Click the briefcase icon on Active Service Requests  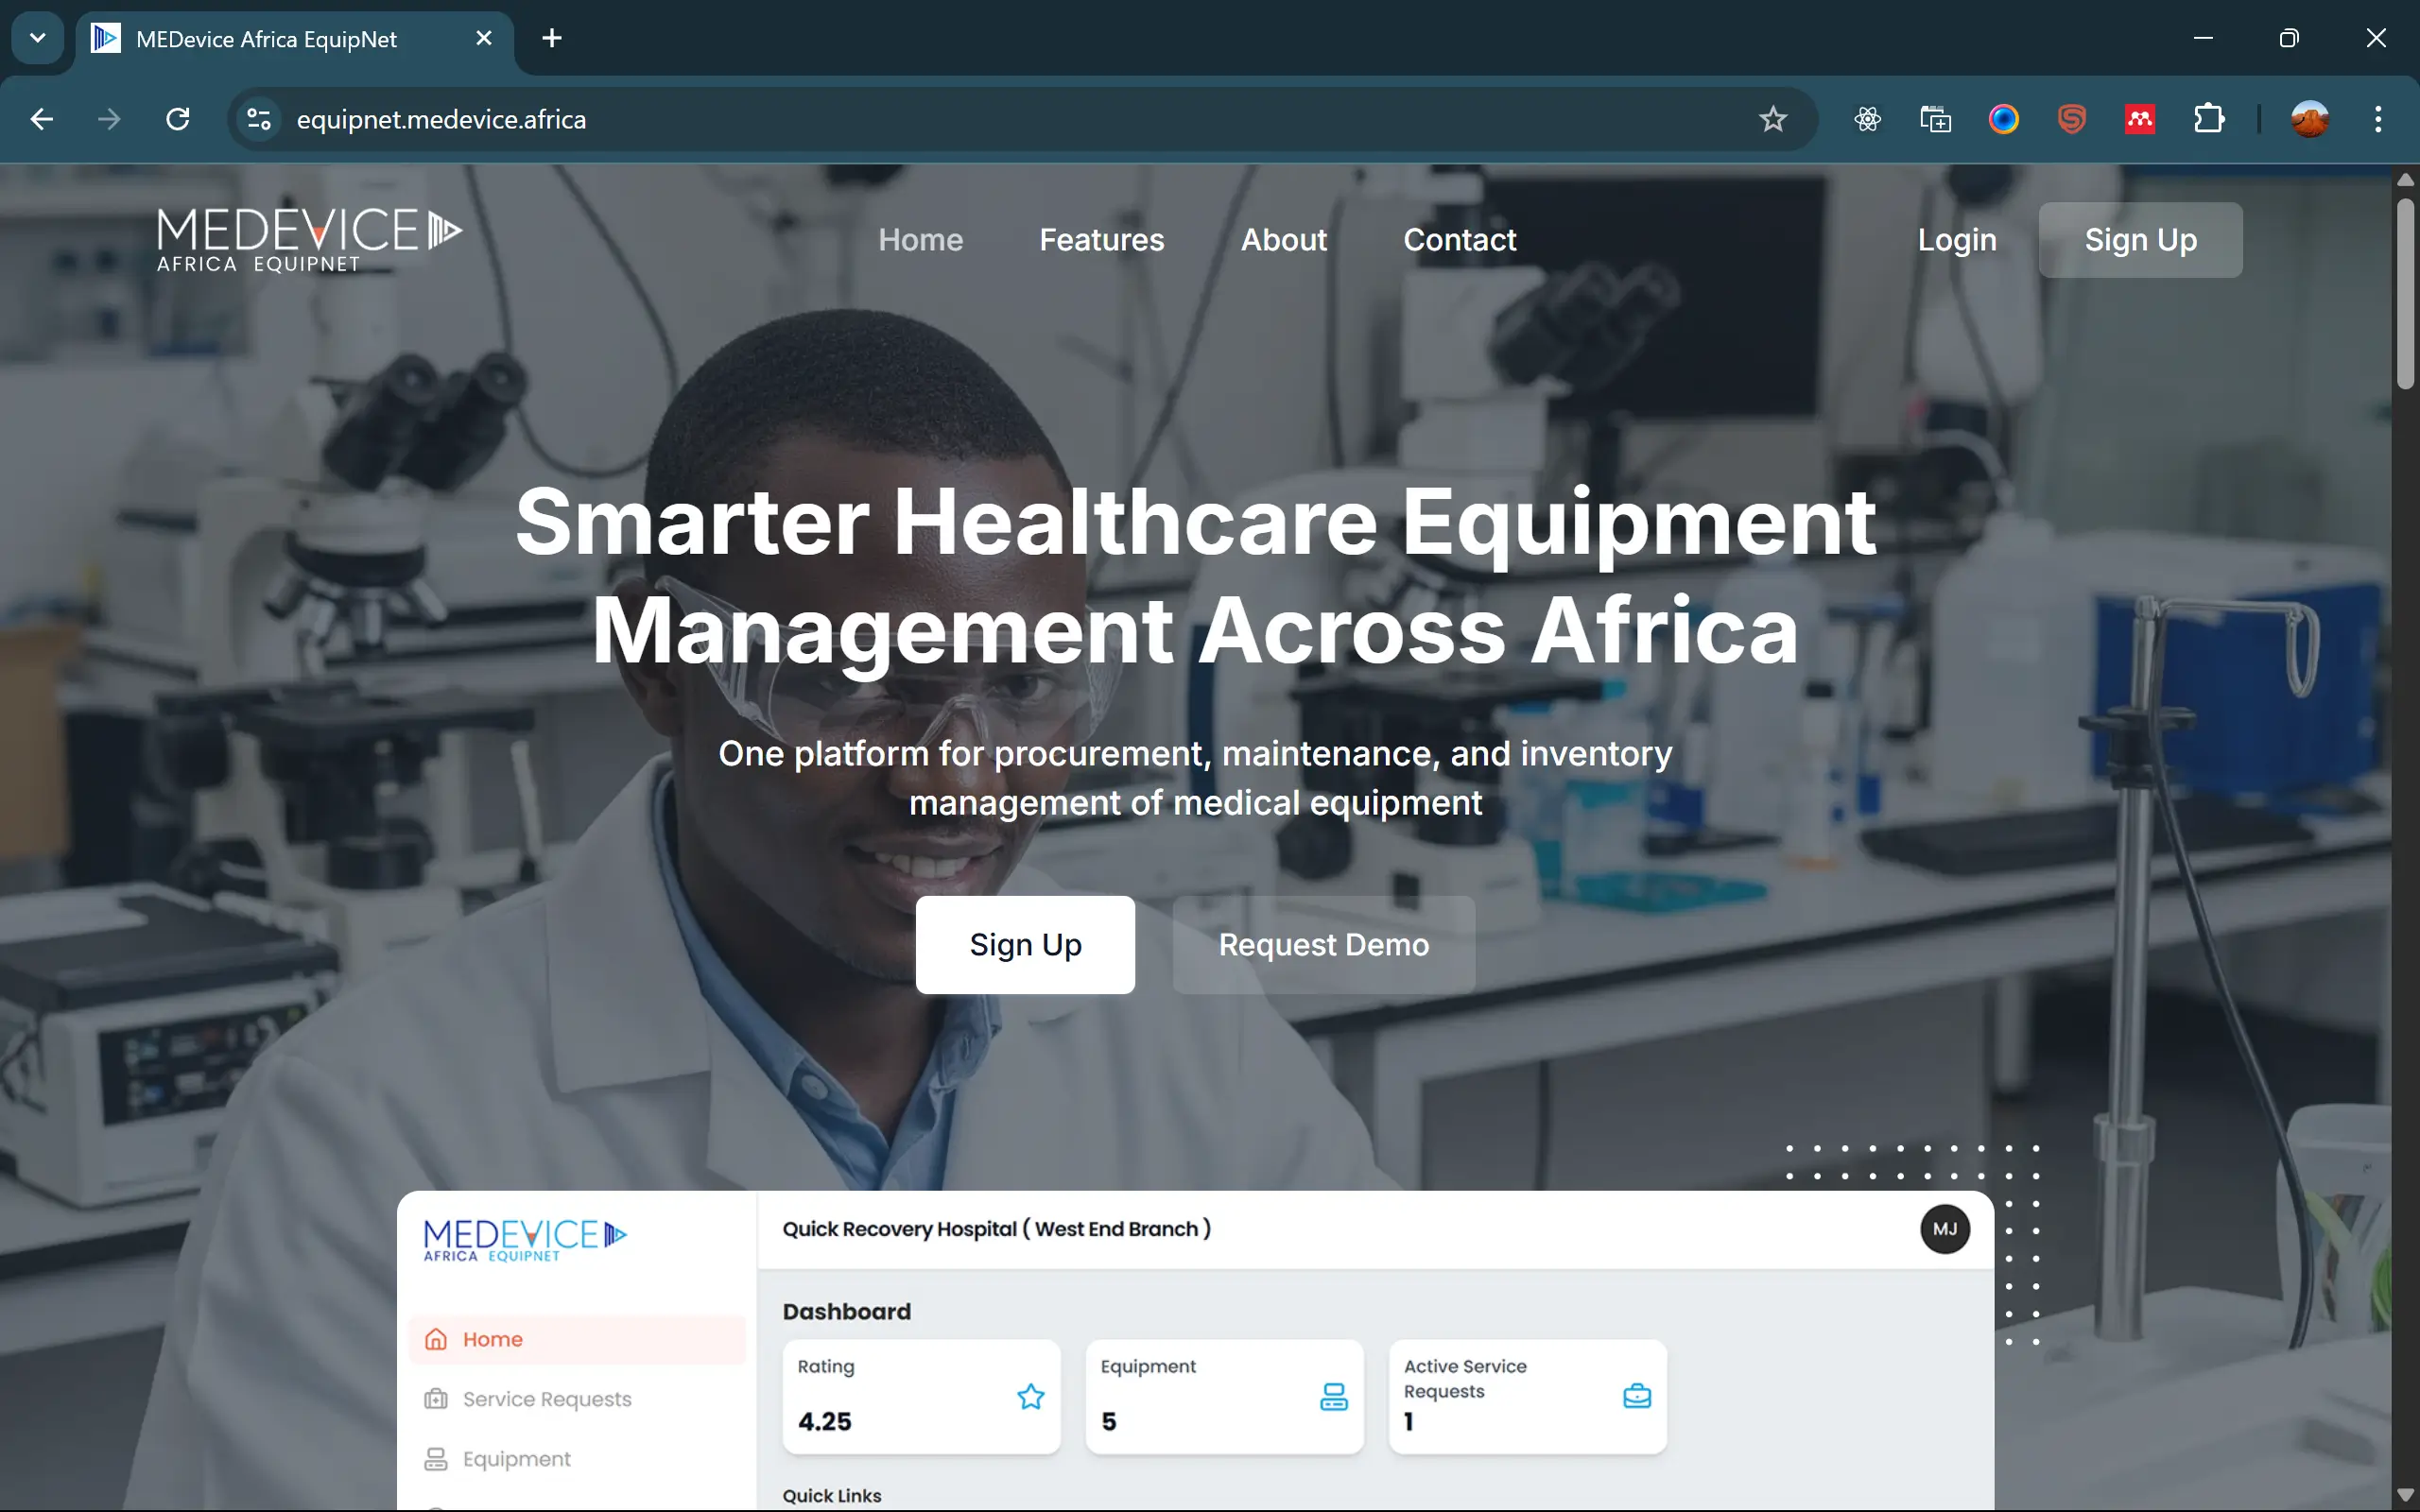(x=1636, y=1397)
